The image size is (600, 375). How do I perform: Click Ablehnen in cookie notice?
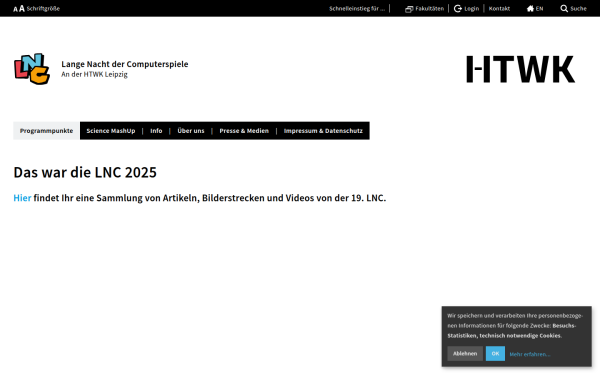465,354
